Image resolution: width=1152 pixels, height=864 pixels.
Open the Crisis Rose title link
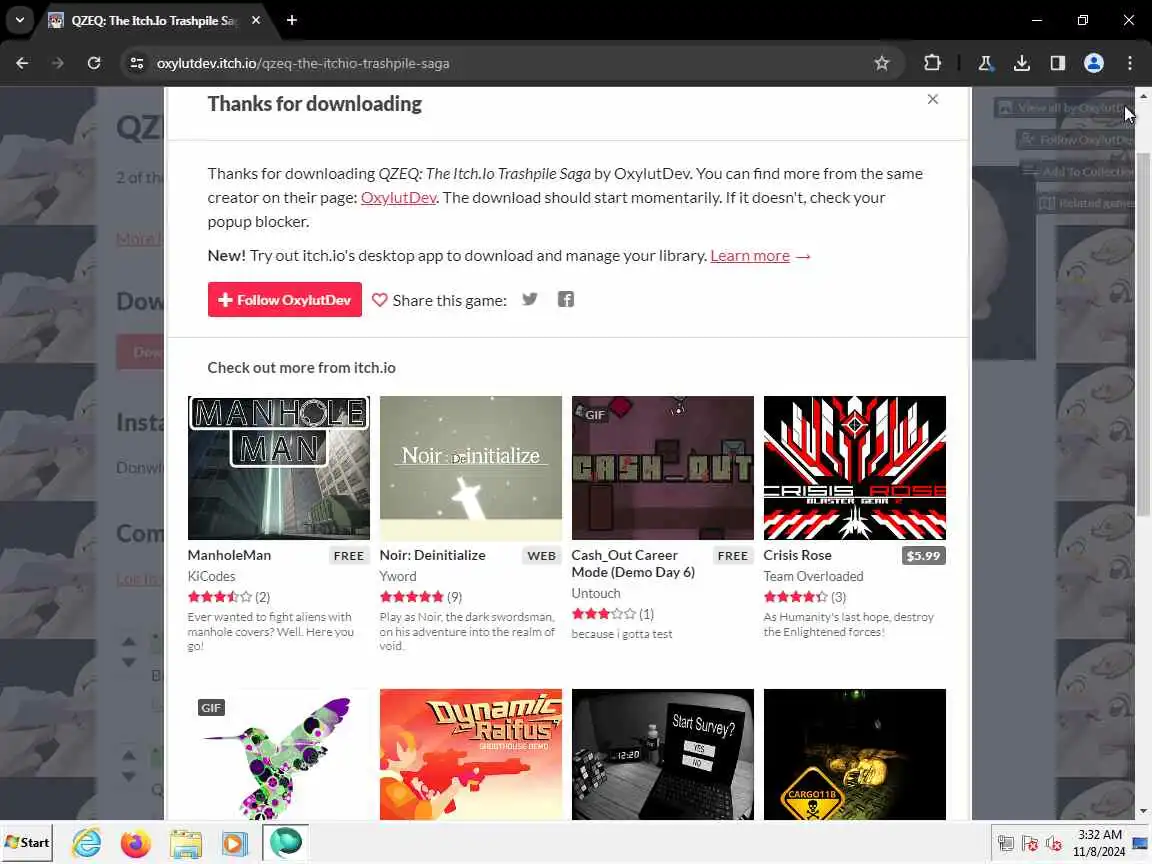797,555
